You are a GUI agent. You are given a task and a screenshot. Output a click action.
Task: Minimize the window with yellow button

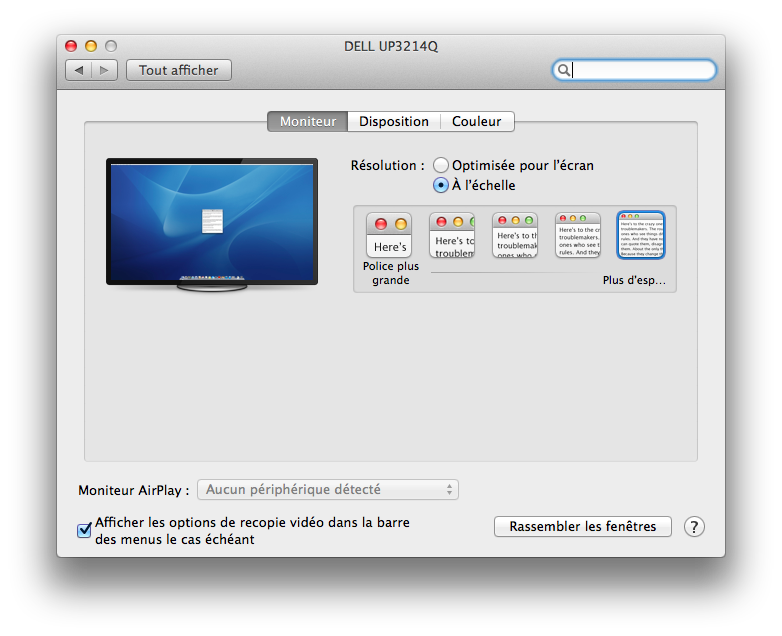tap(91, 46)
